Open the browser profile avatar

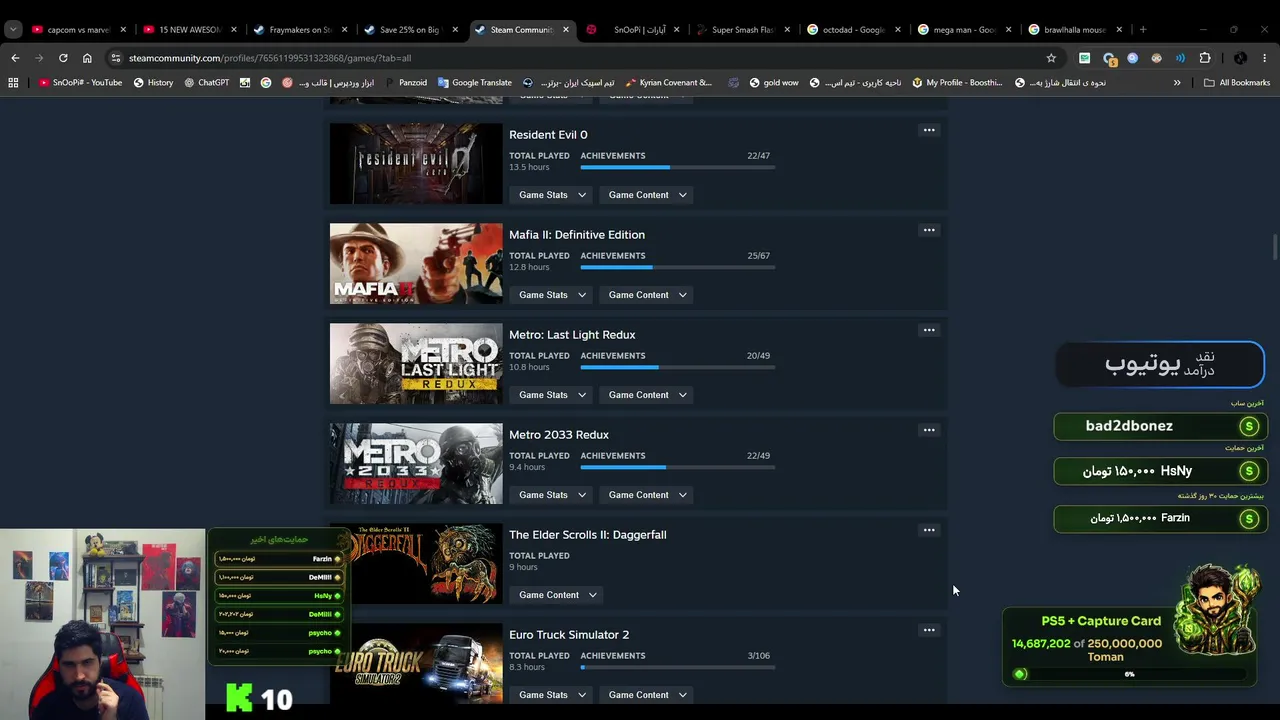tap(1240, 58)
